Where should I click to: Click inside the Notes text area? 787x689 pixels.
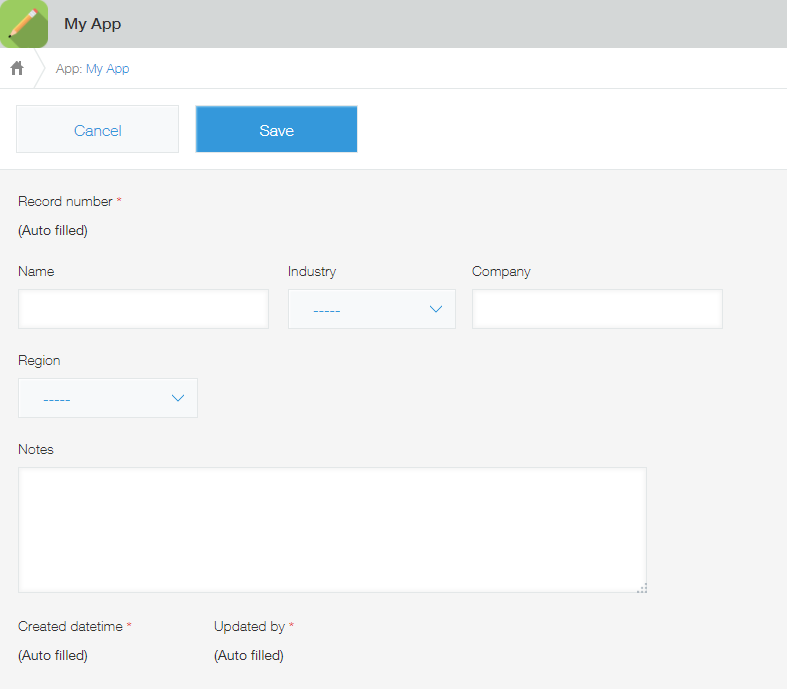click(x=332, y=530)
